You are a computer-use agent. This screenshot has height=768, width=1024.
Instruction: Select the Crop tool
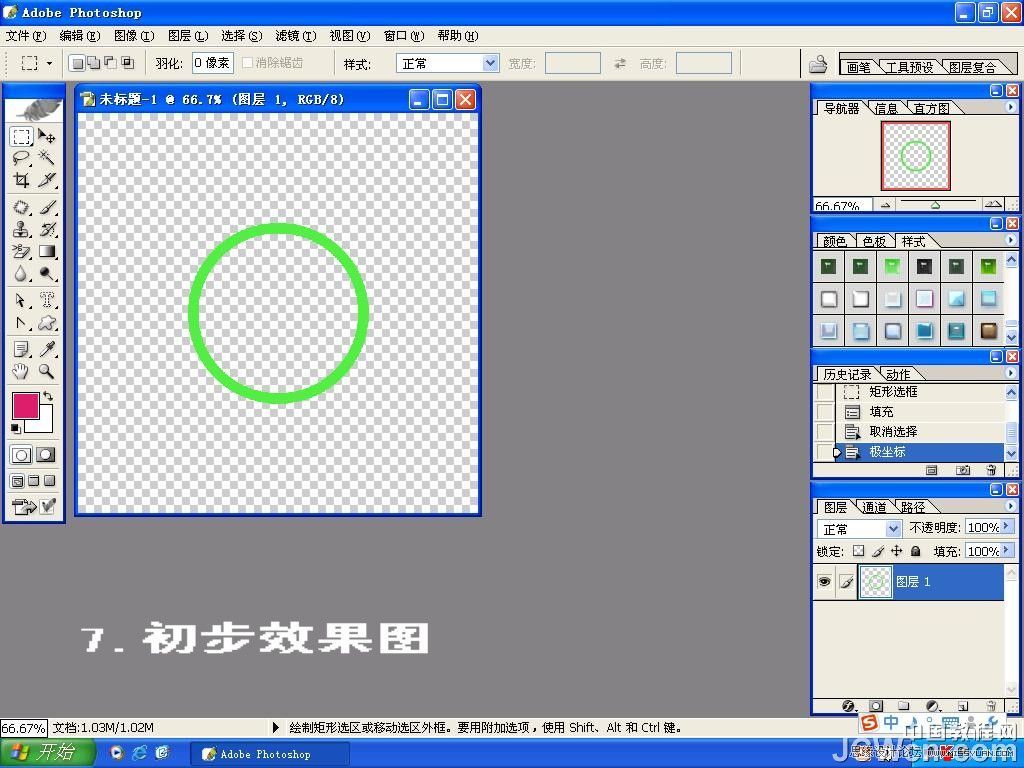22,180
